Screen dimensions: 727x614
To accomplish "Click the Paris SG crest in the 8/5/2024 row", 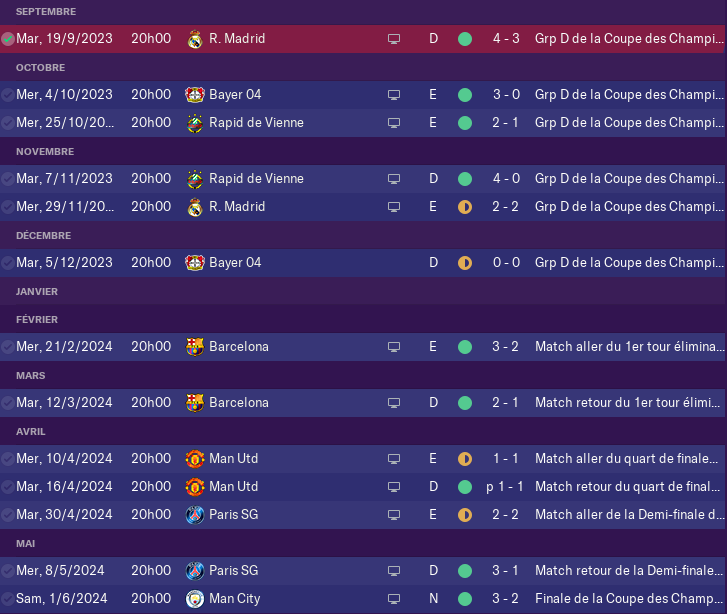I will 195,571.
